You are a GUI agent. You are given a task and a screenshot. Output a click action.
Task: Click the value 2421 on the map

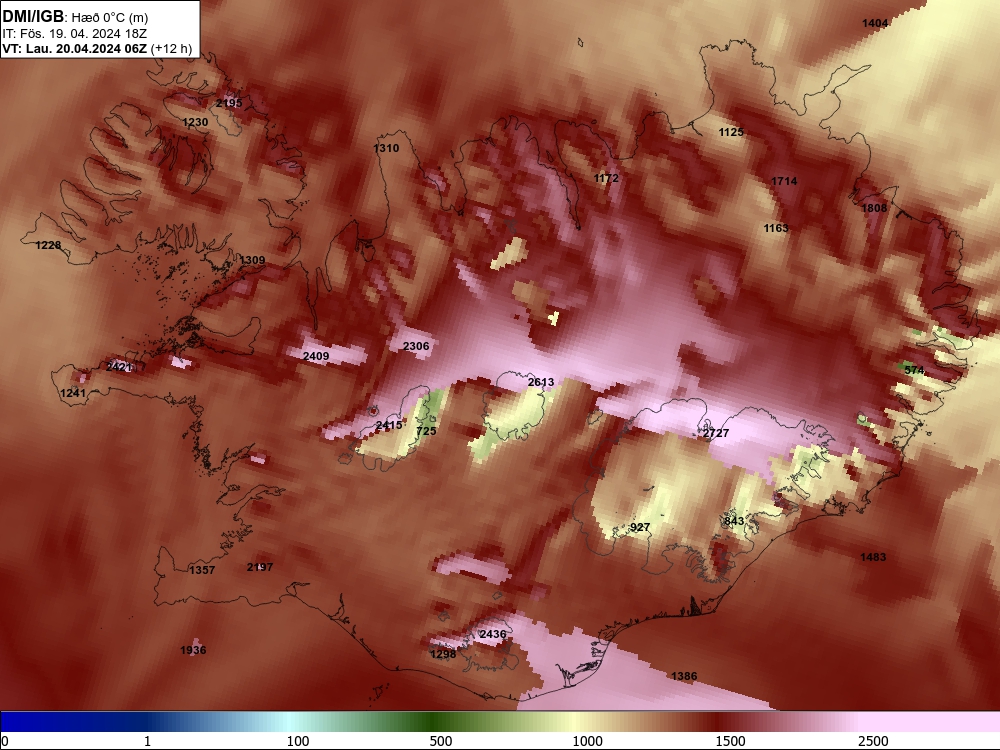119,367
